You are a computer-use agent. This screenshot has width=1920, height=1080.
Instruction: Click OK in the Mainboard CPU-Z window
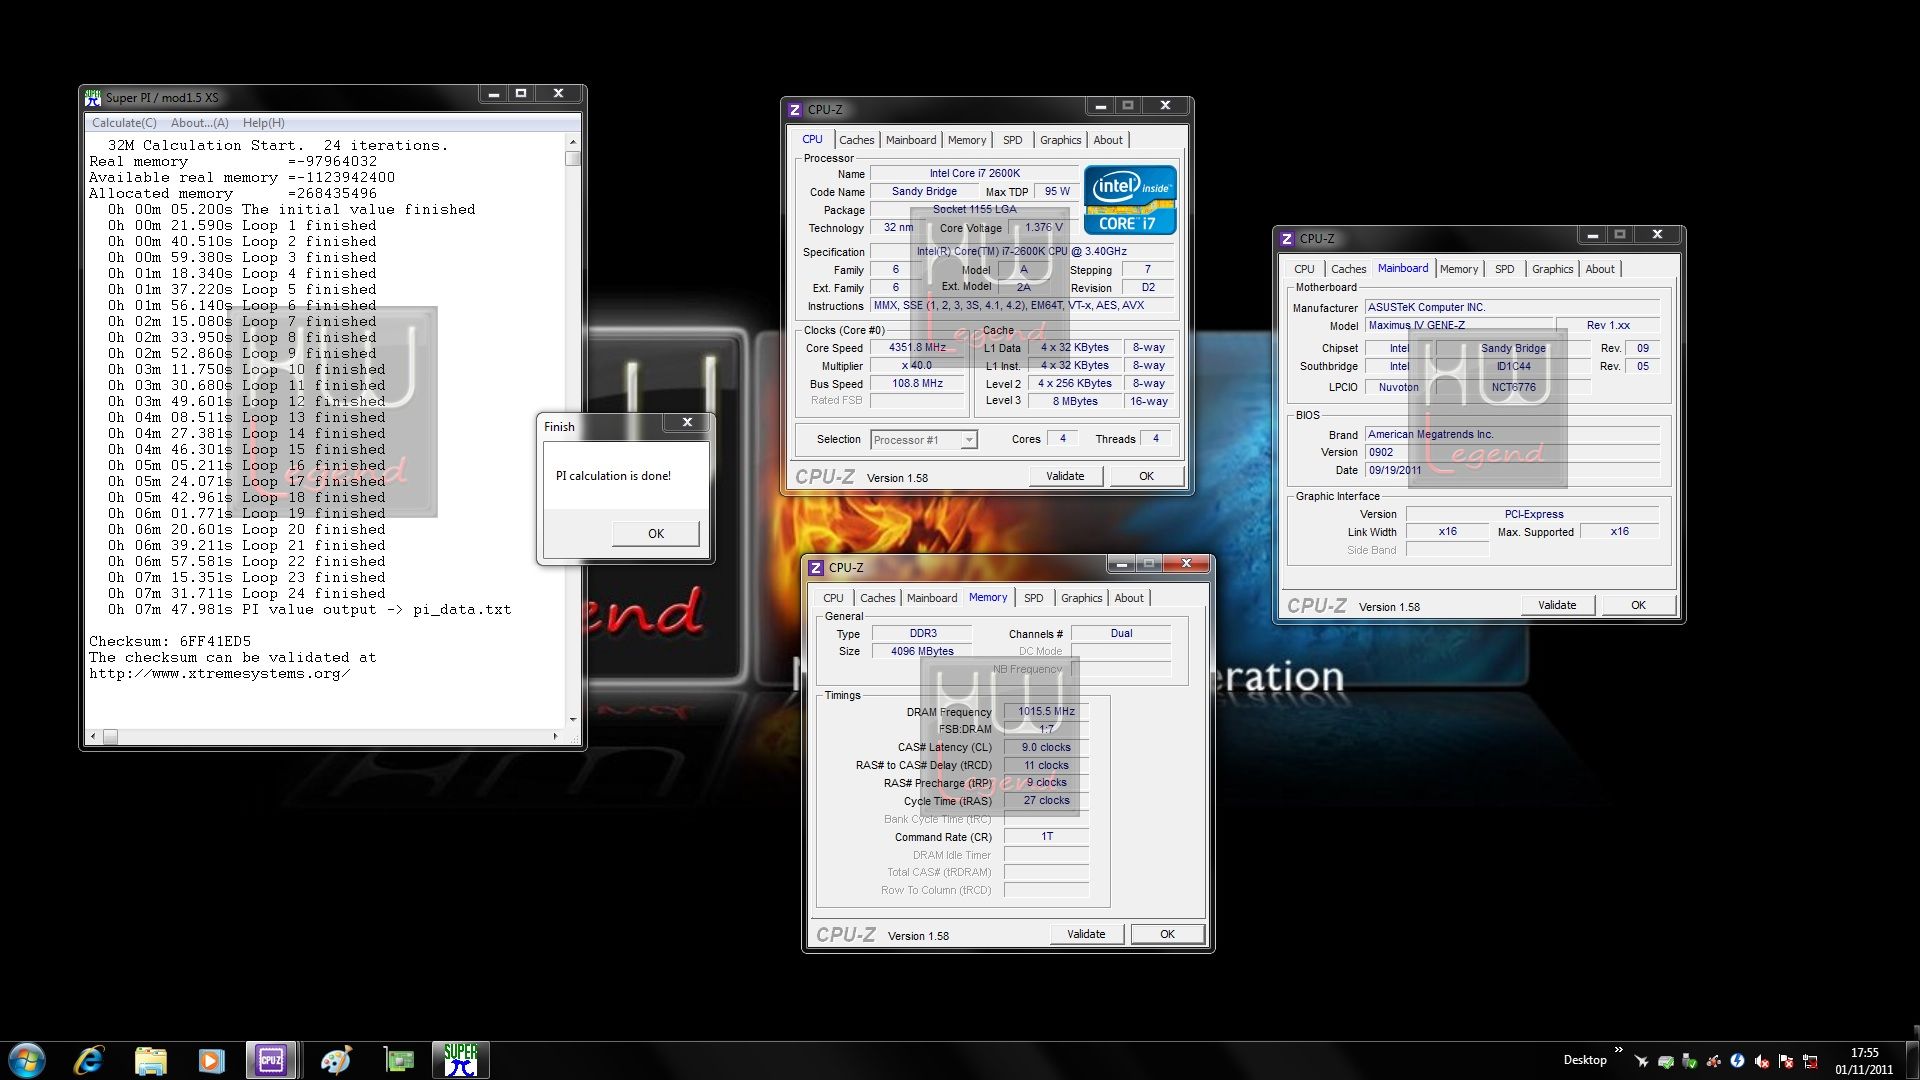click(x=1638, y=605)
